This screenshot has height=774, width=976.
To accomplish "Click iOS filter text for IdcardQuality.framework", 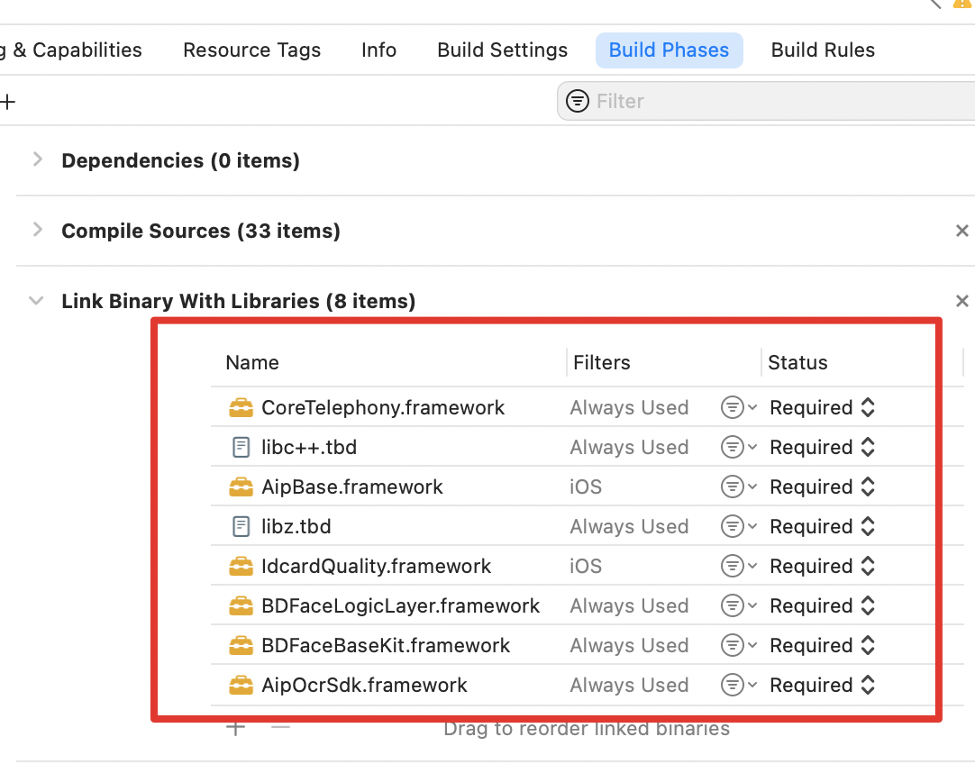I will click(586, 566).
